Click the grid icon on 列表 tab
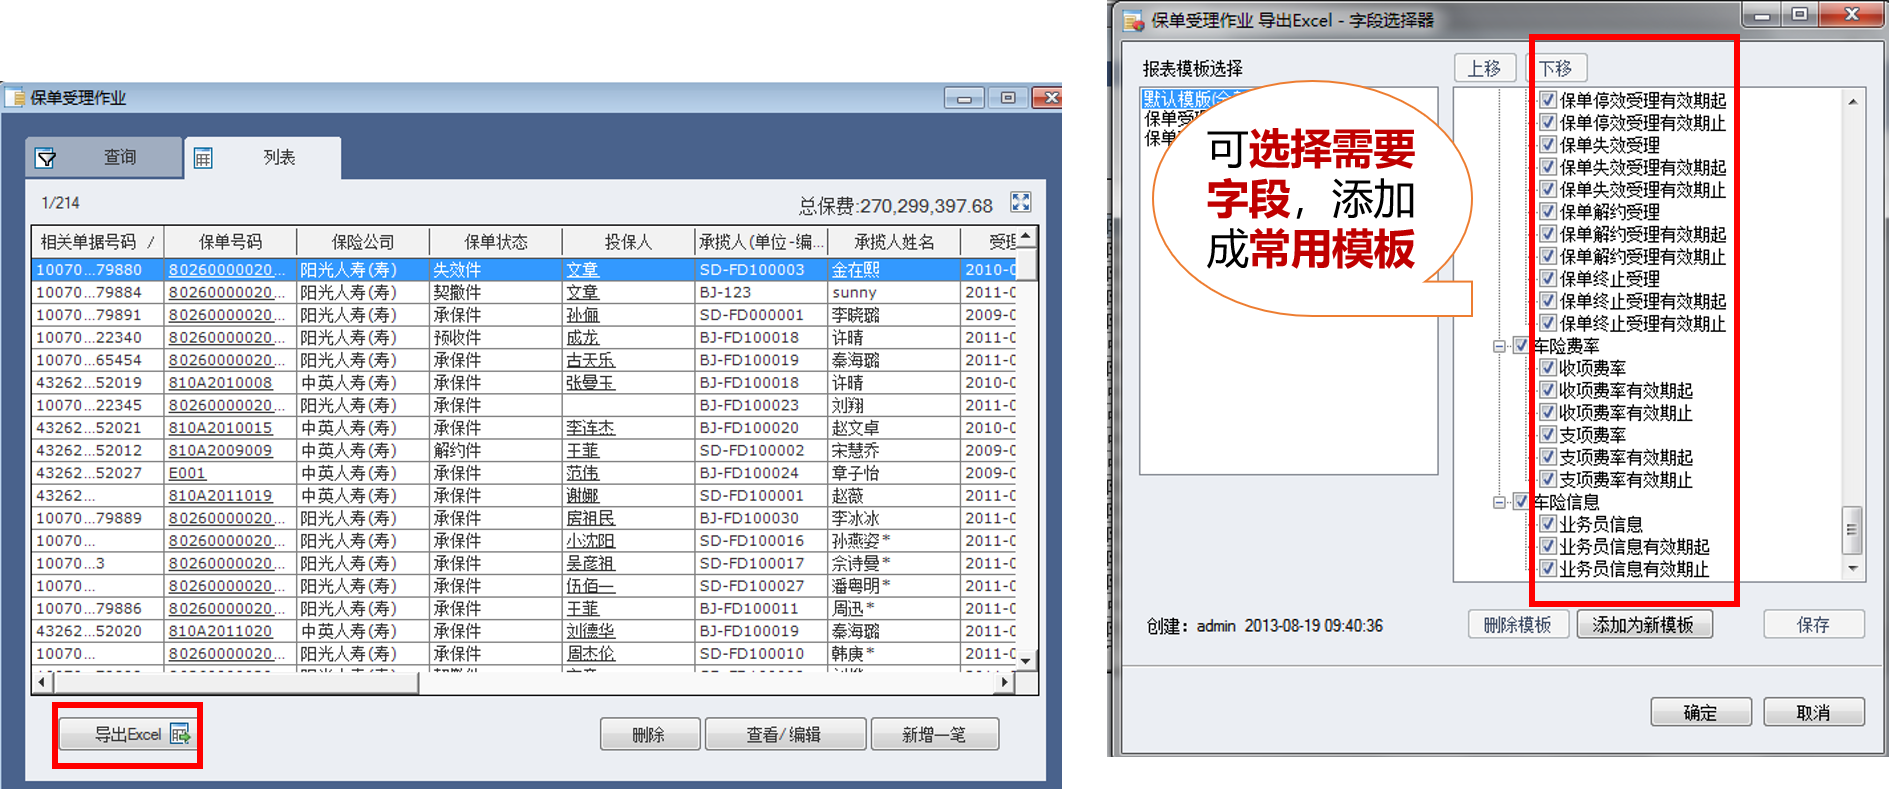 pos(203,158)
